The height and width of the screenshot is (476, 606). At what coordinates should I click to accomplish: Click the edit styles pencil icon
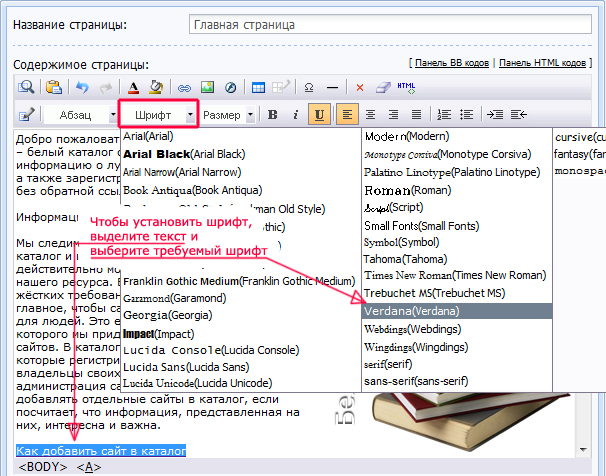26,115
